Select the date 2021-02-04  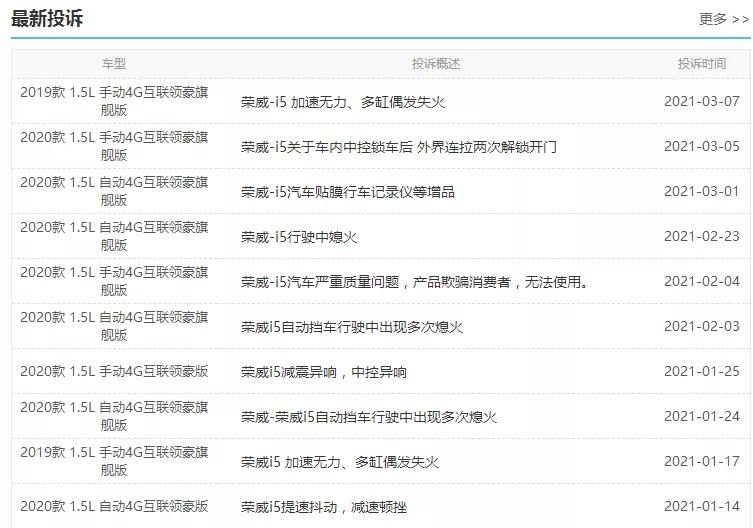coord(702,282)
